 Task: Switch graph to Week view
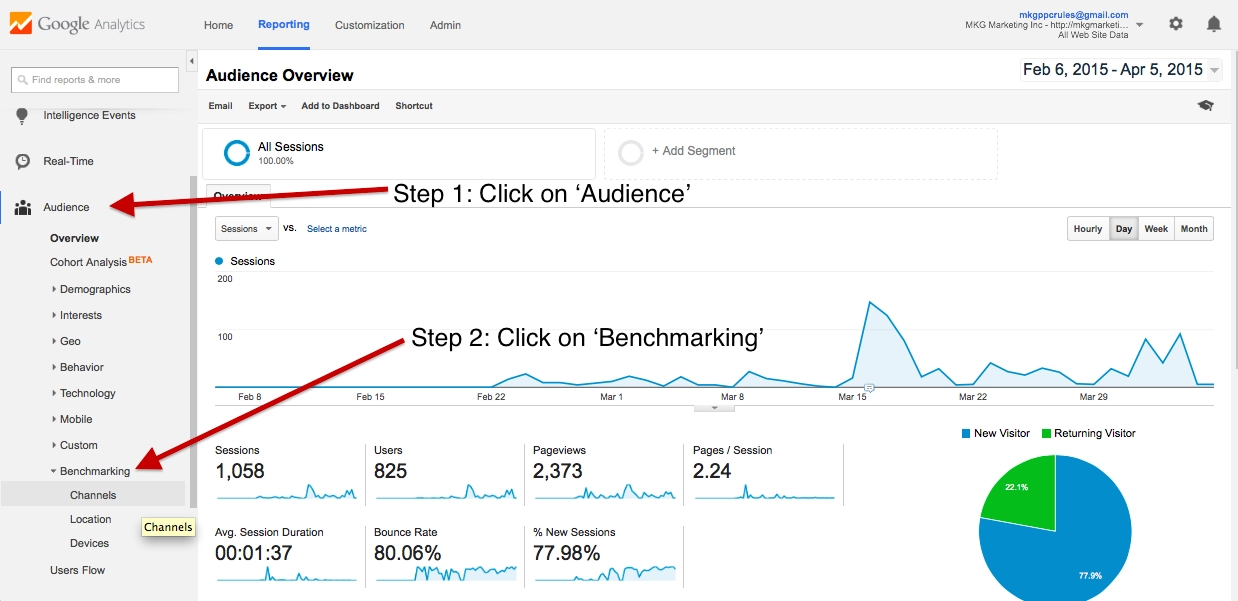click(1156, 229)
